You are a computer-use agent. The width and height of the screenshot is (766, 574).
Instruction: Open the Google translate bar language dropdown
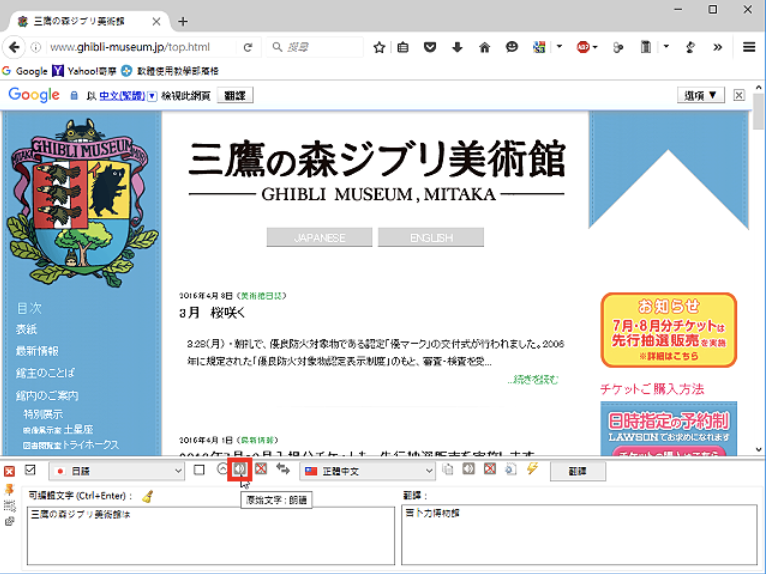pyautogui.click(x=152, y=96)
